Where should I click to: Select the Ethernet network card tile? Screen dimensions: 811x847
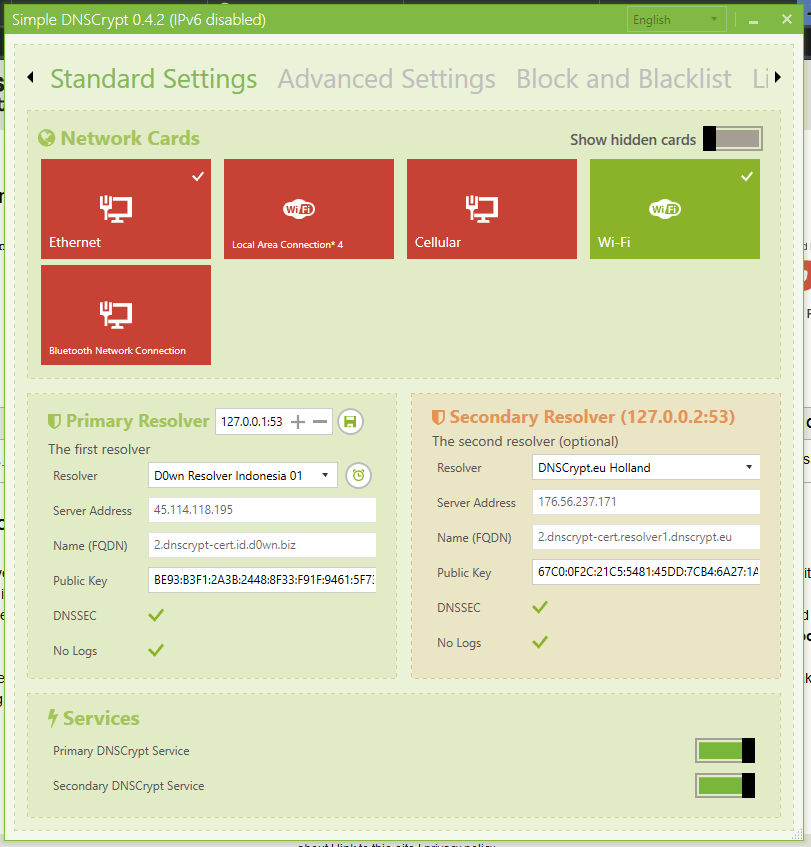pos(126,209)
